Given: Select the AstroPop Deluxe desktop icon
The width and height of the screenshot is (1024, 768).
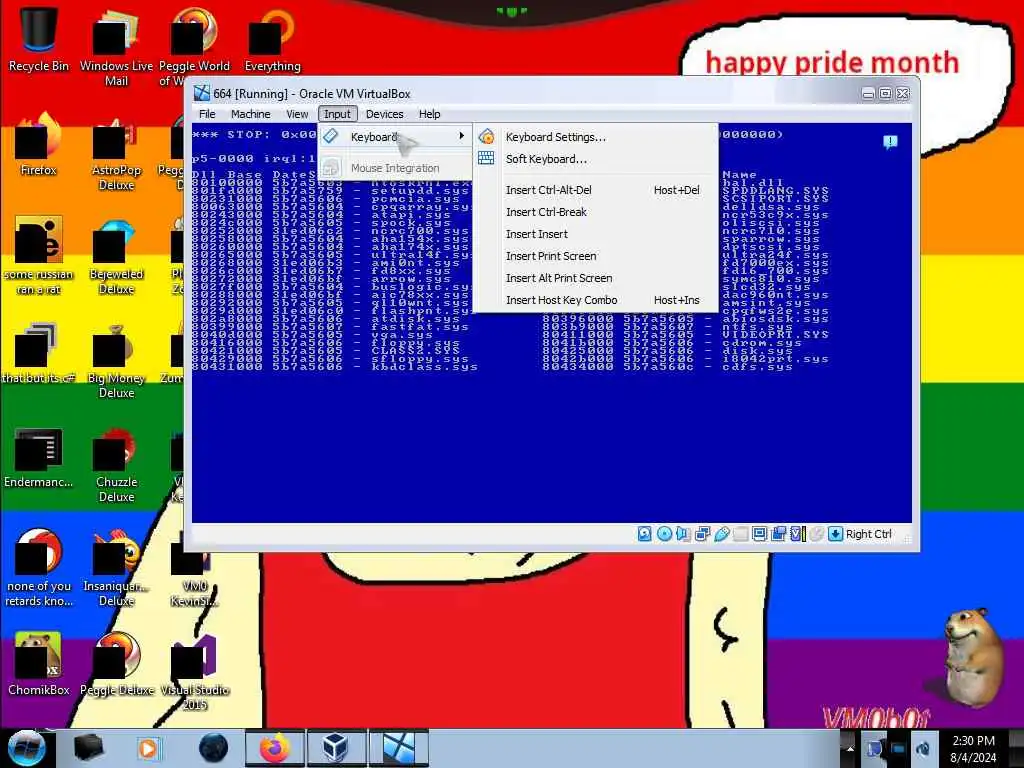Looking at the screenshot, I should [116, 152].
